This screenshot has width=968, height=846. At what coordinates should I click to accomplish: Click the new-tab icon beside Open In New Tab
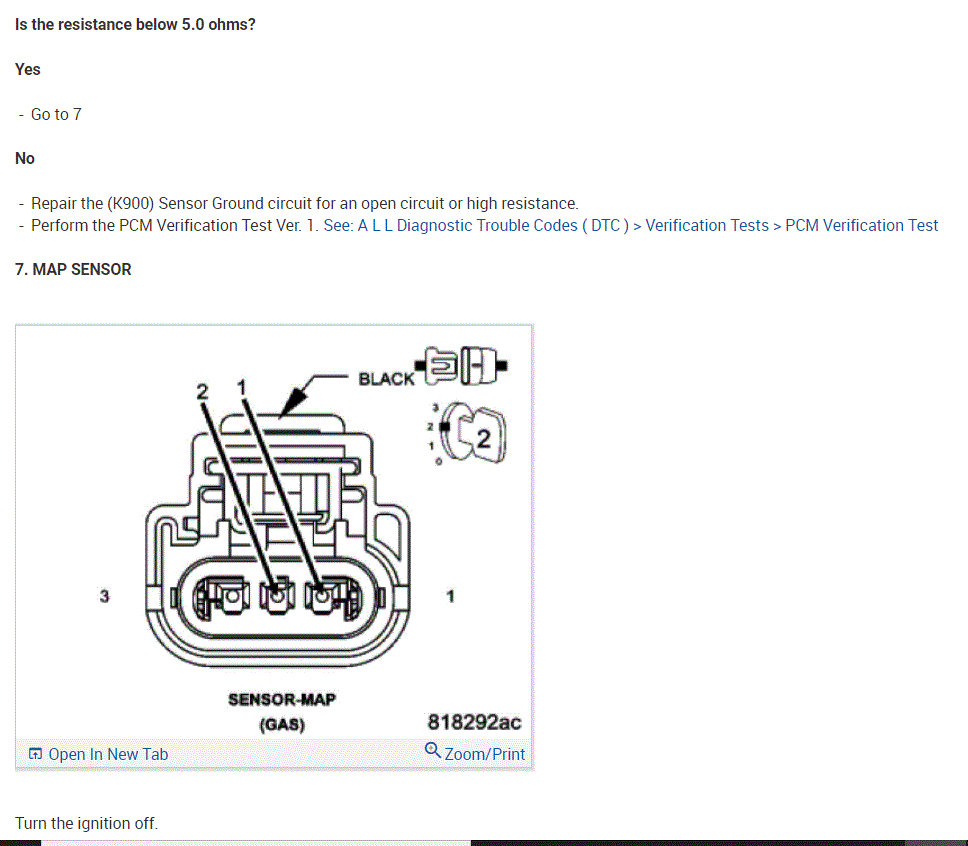[x=36, y=754]
